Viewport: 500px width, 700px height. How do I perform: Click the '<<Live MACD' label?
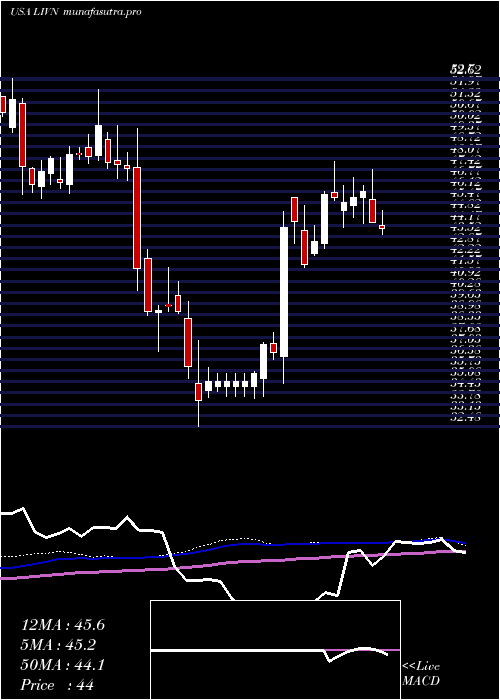point(421,674)
